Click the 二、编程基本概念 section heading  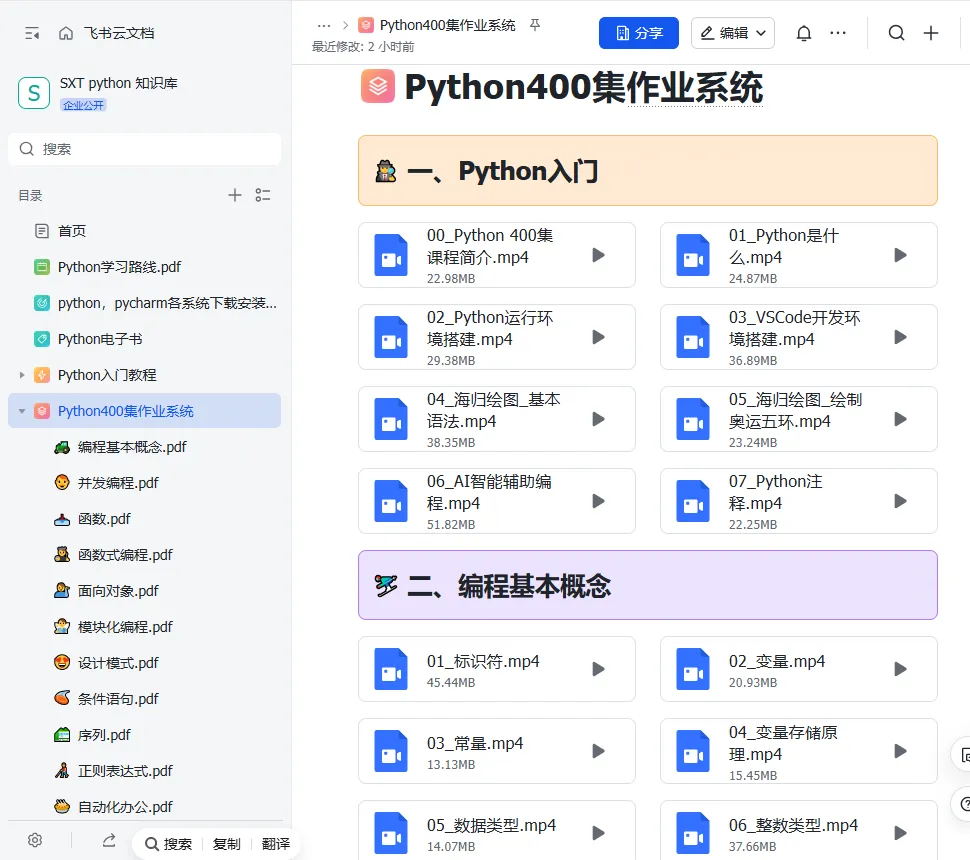coord(509,586)
